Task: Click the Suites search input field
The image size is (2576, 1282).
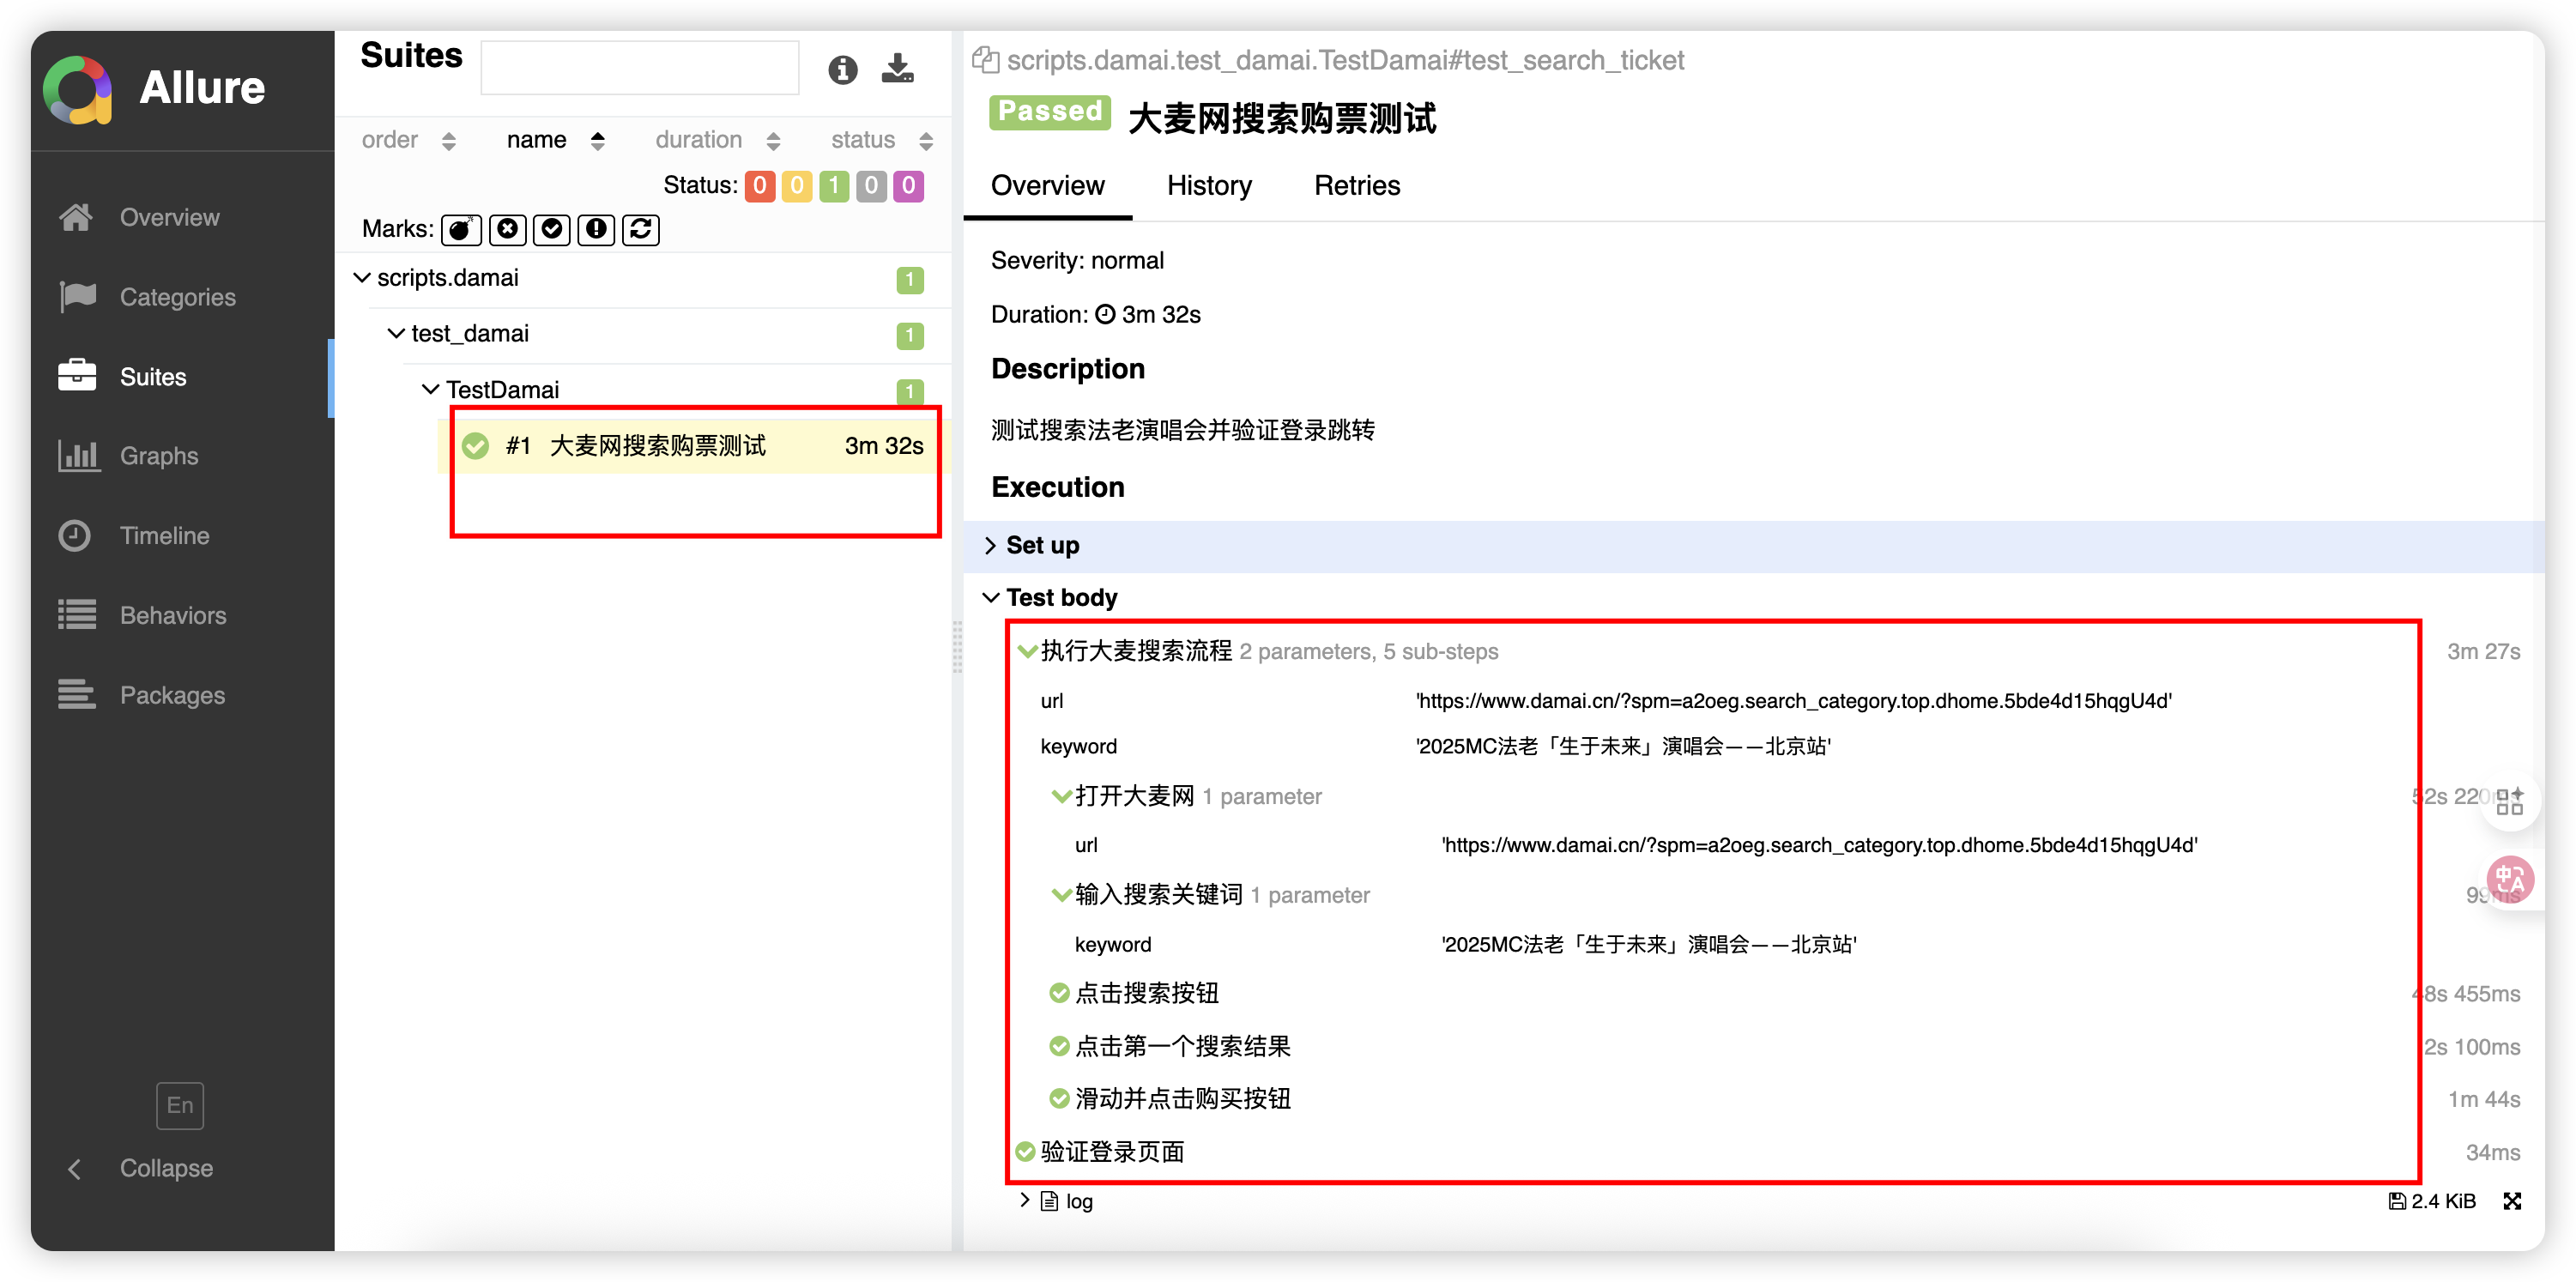Action: (639, 68)
